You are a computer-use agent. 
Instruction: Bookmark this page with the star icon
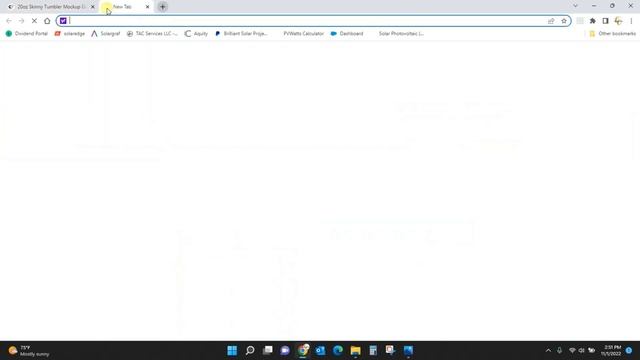point(564,21)
